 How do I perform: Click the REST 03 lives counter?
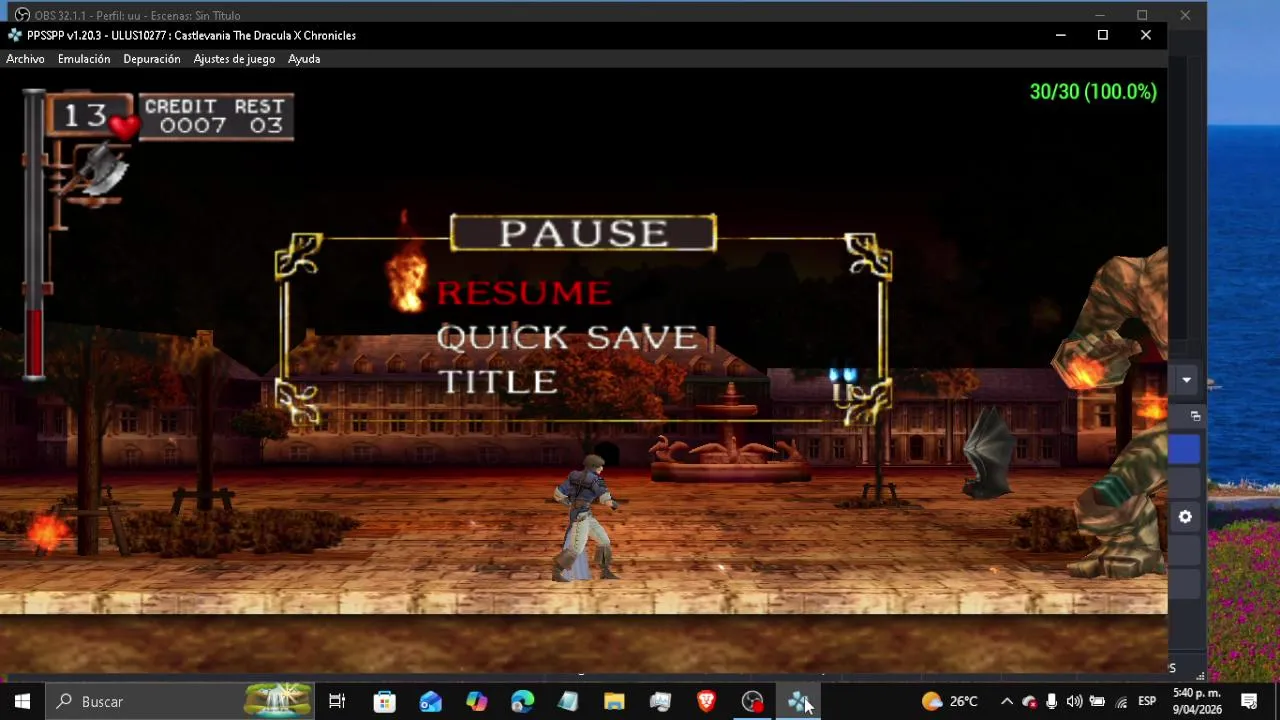click(260, 116)
